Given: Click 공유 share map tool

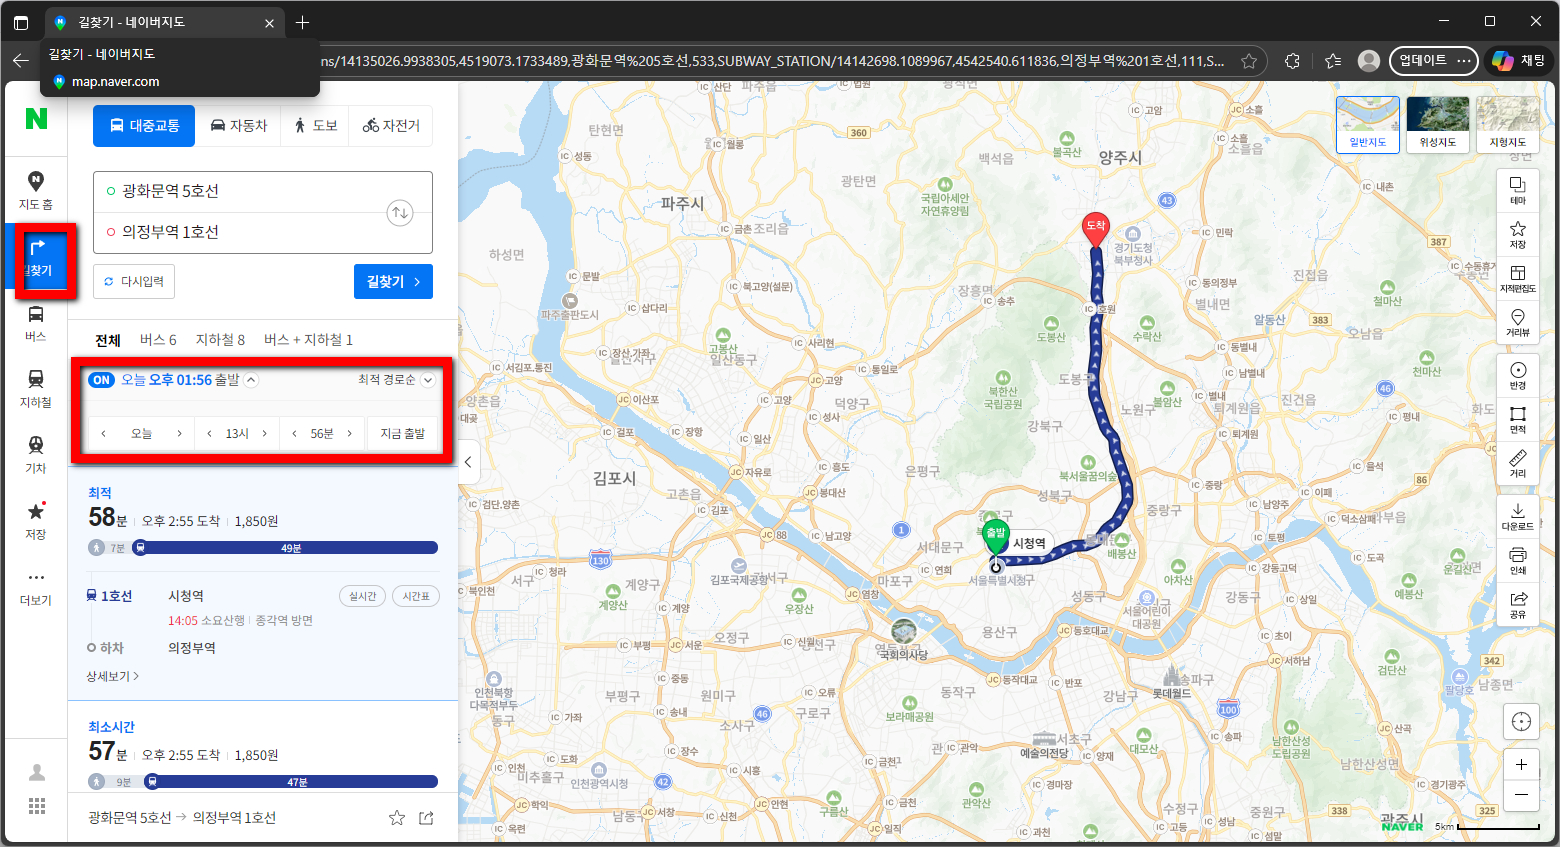Looking at the screenshot, I should coord(1518,605).
